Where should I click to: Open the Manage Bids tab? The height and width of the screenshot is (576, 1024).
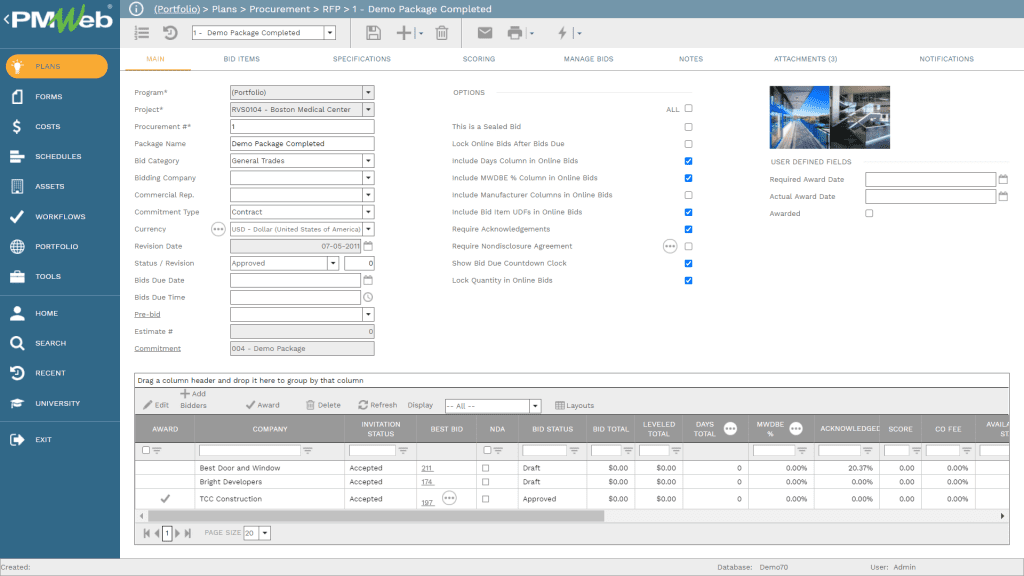(x=588, y=59)
